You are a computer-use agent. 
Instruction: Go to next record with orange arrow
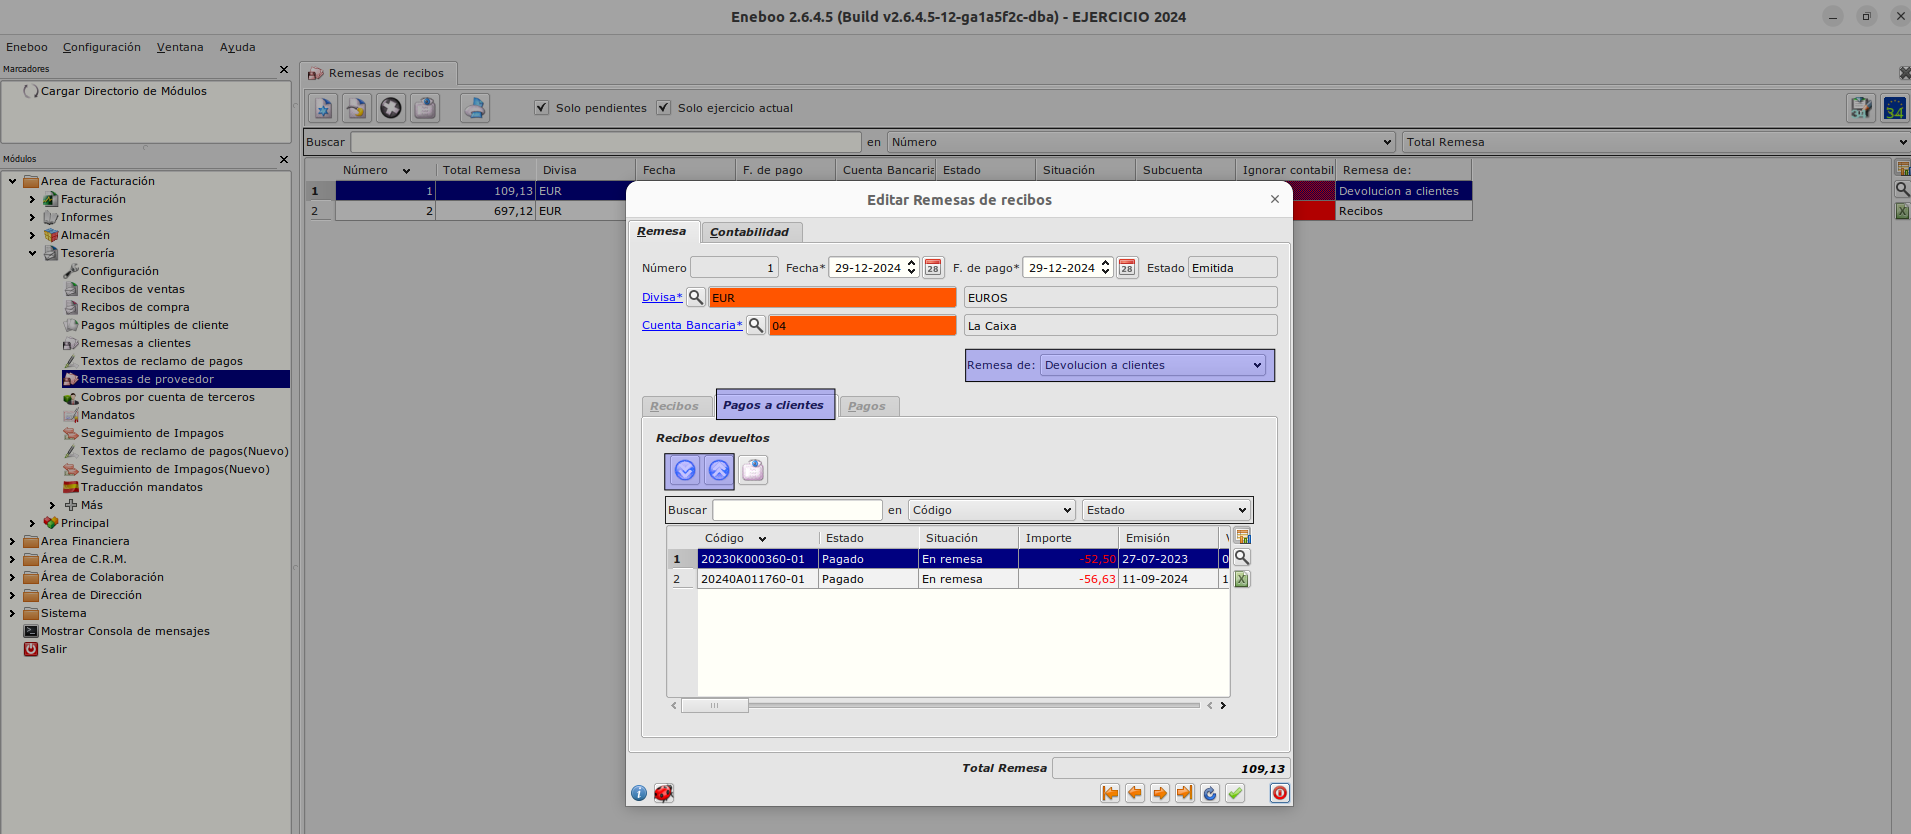click(1160, 793)
